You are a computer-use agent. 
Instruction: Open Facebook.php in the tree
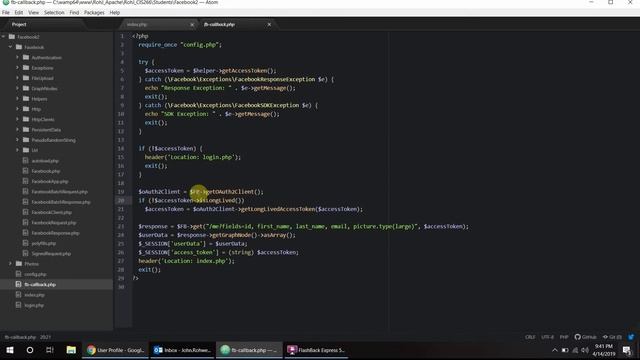[x=46, y=171]
